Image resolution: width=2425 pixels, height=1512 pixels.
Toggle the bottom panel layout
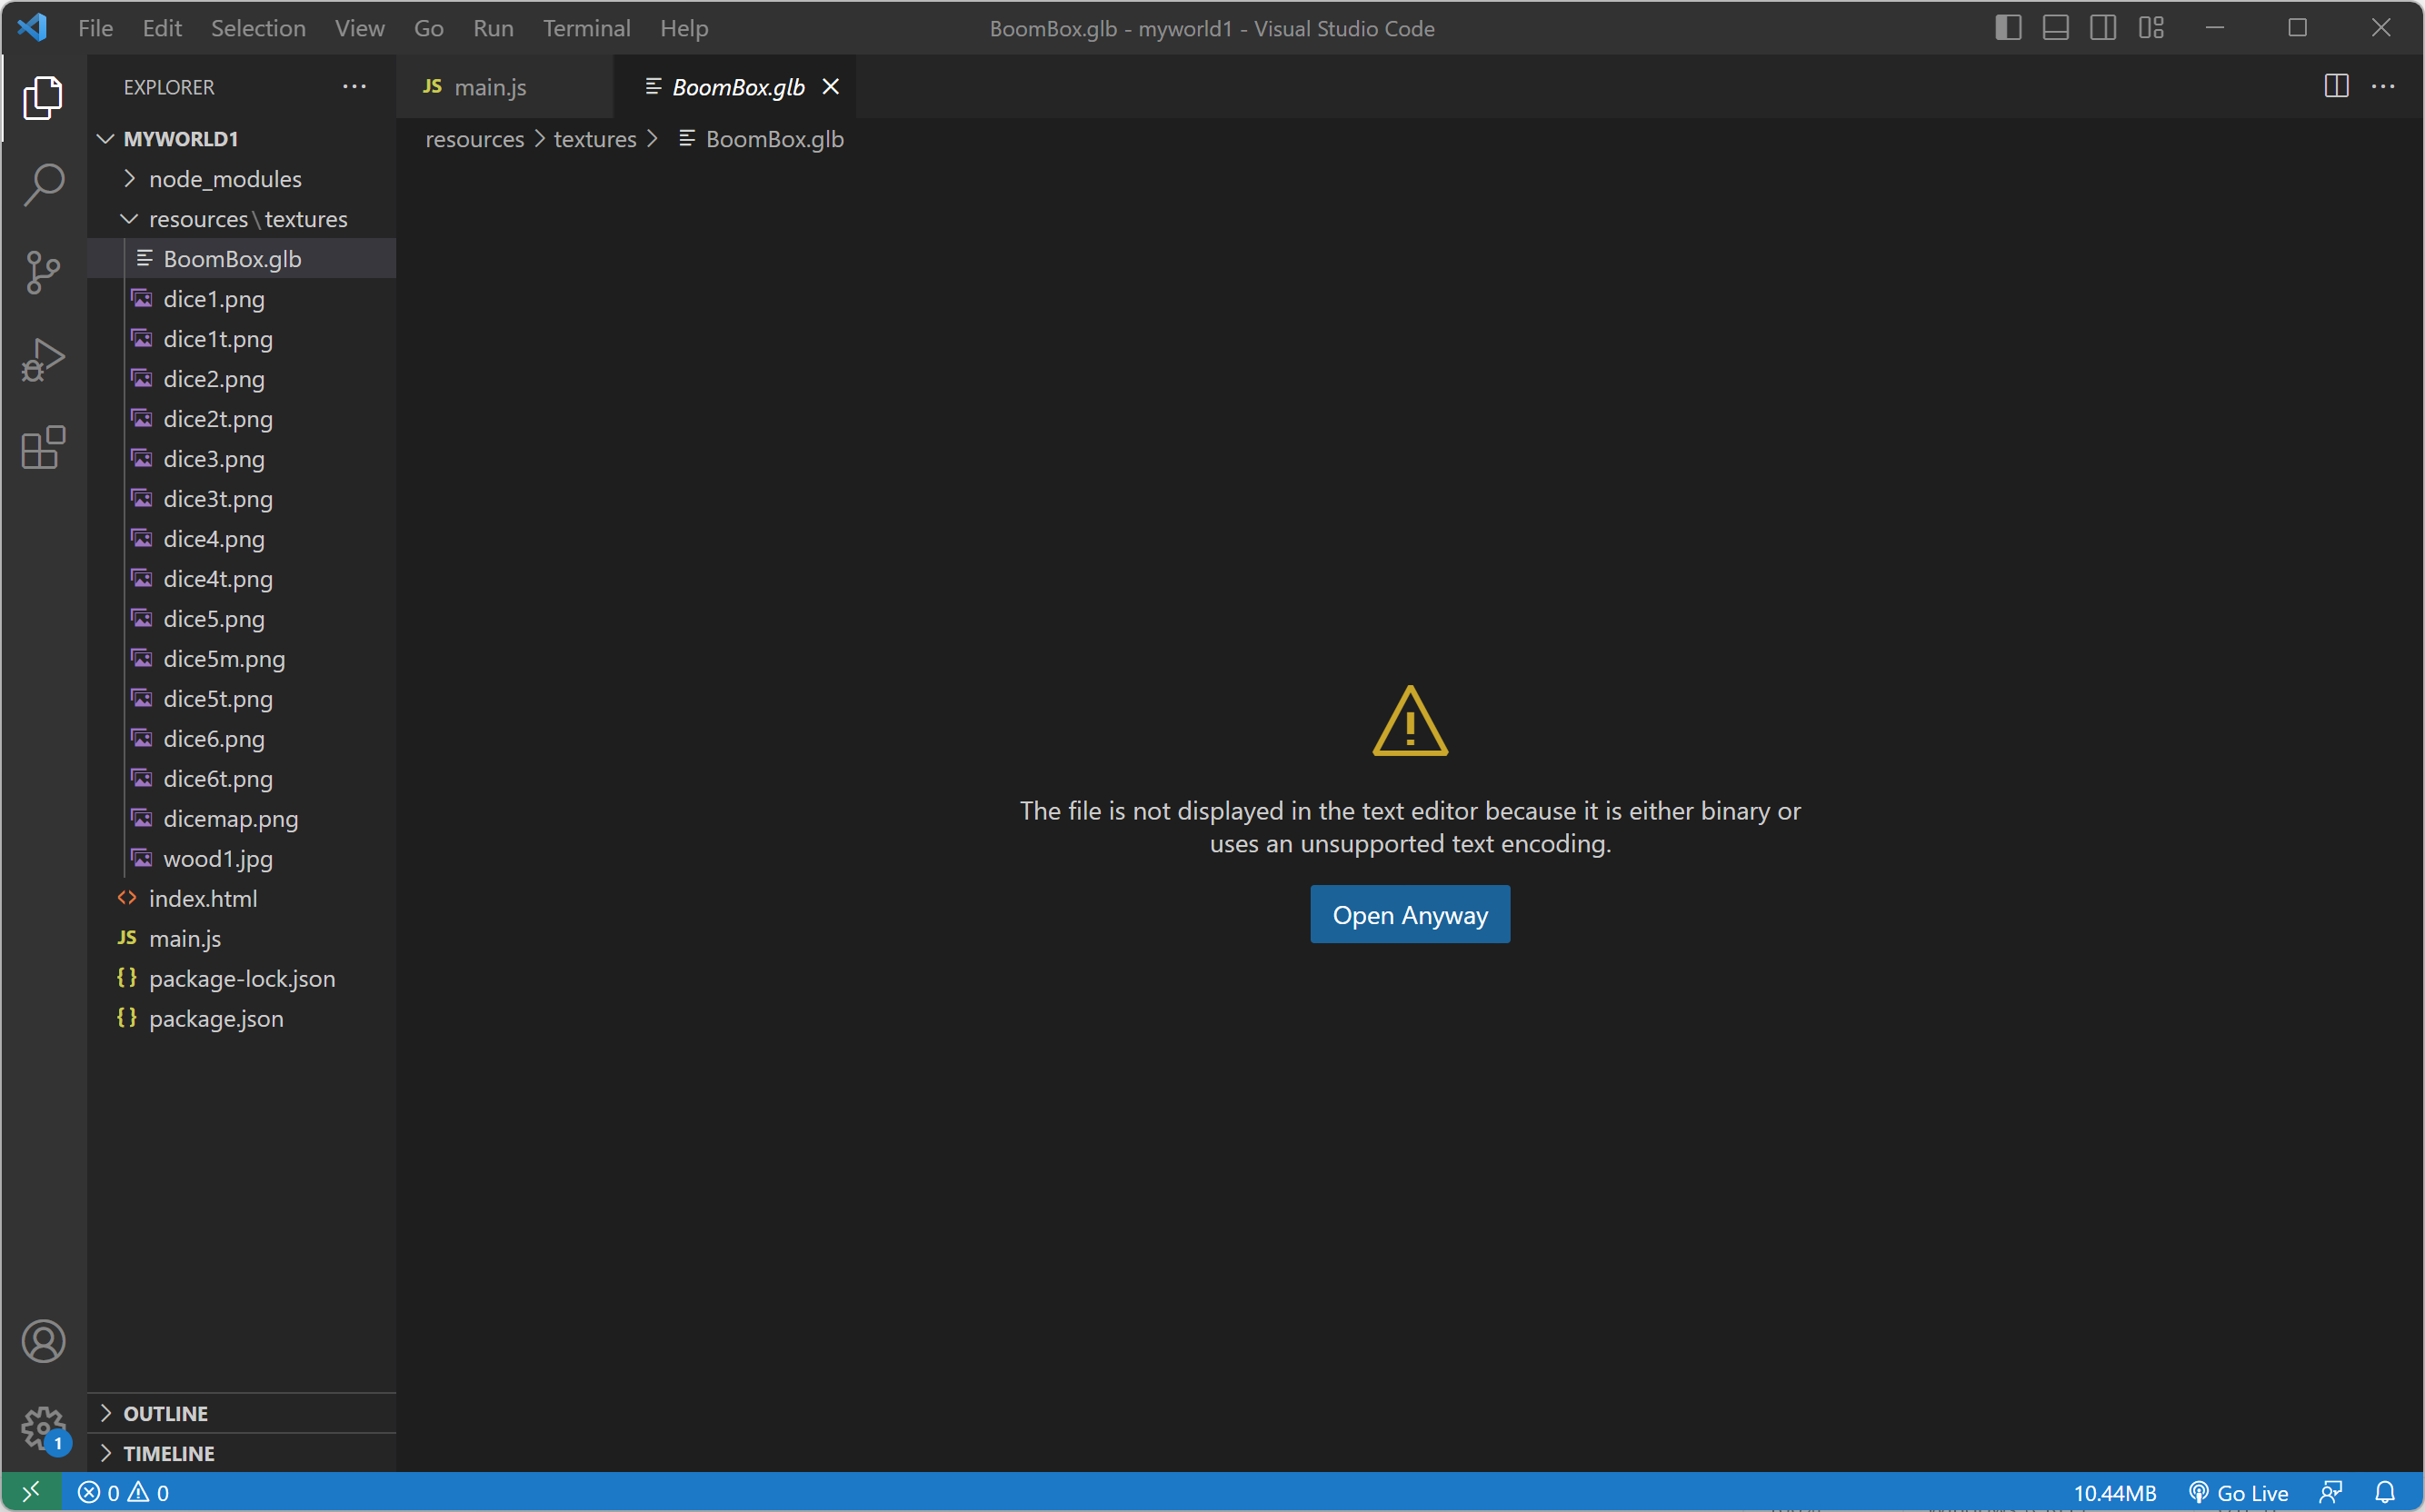2055,28
